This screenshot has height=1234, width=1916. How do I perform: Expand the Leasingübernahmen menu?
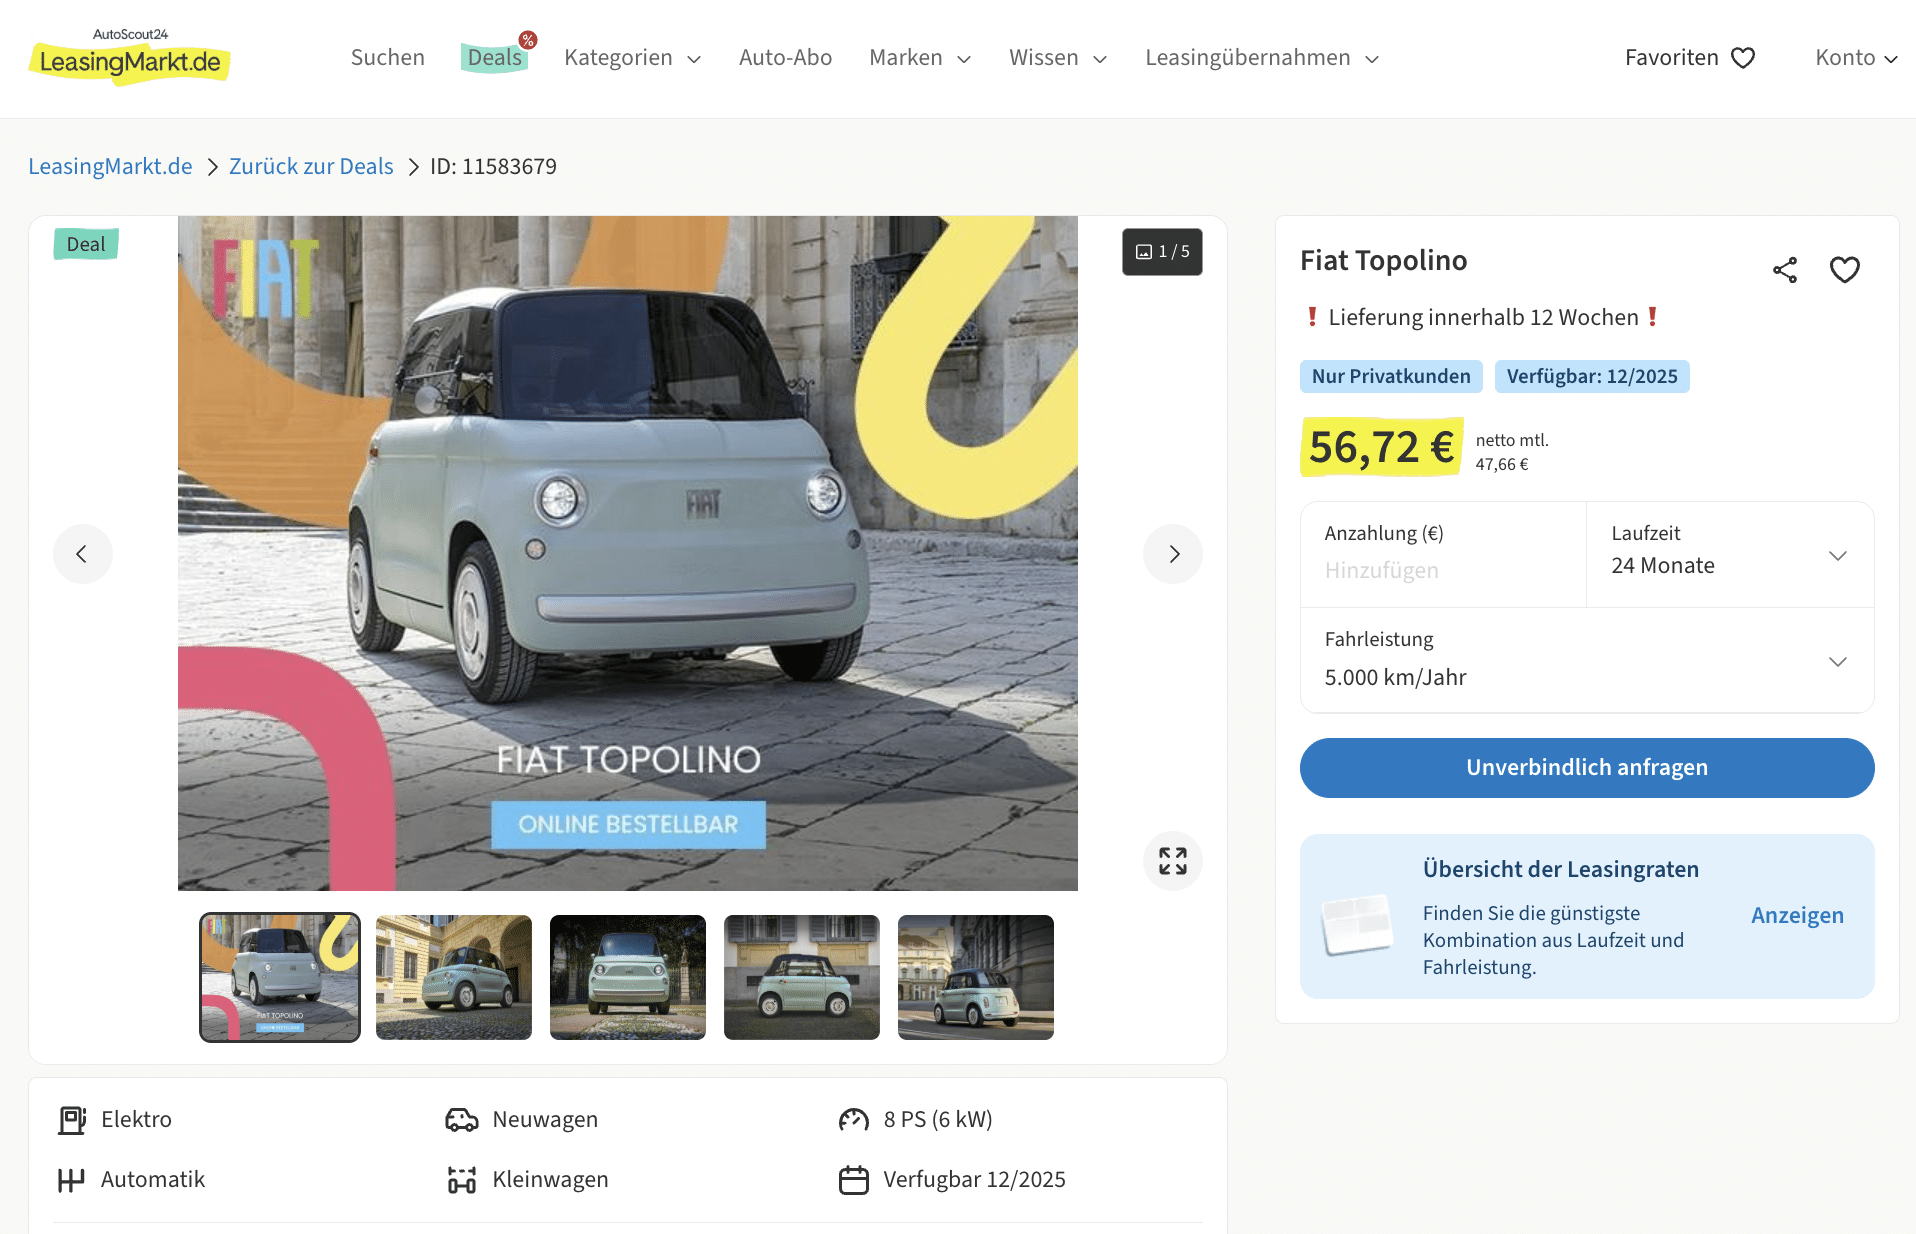[x=1262, y=58]
